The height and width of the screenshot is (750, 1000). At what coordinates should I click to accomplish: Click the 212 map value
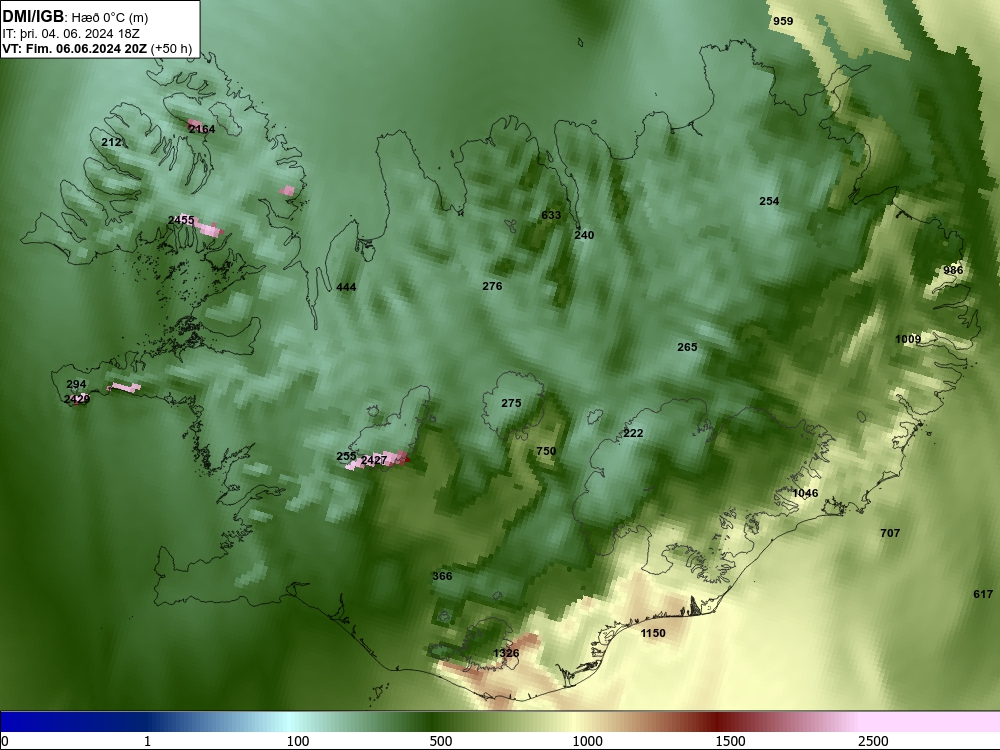(111, 142)
